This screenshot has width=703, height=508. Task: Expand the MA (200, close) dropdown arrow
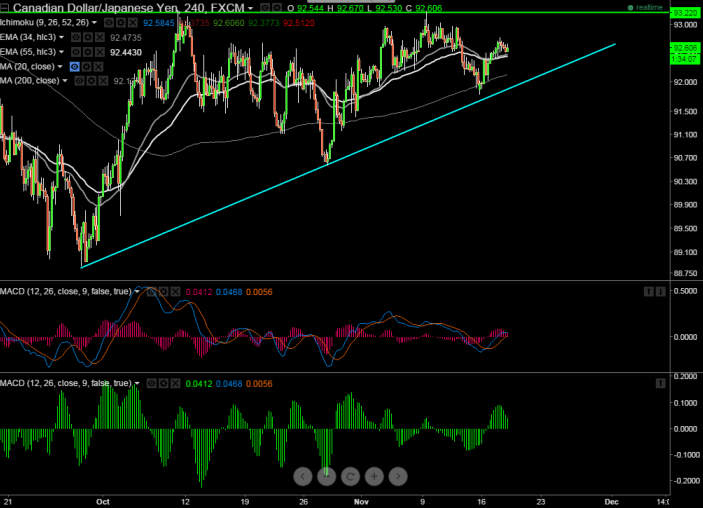pos(65,81)
